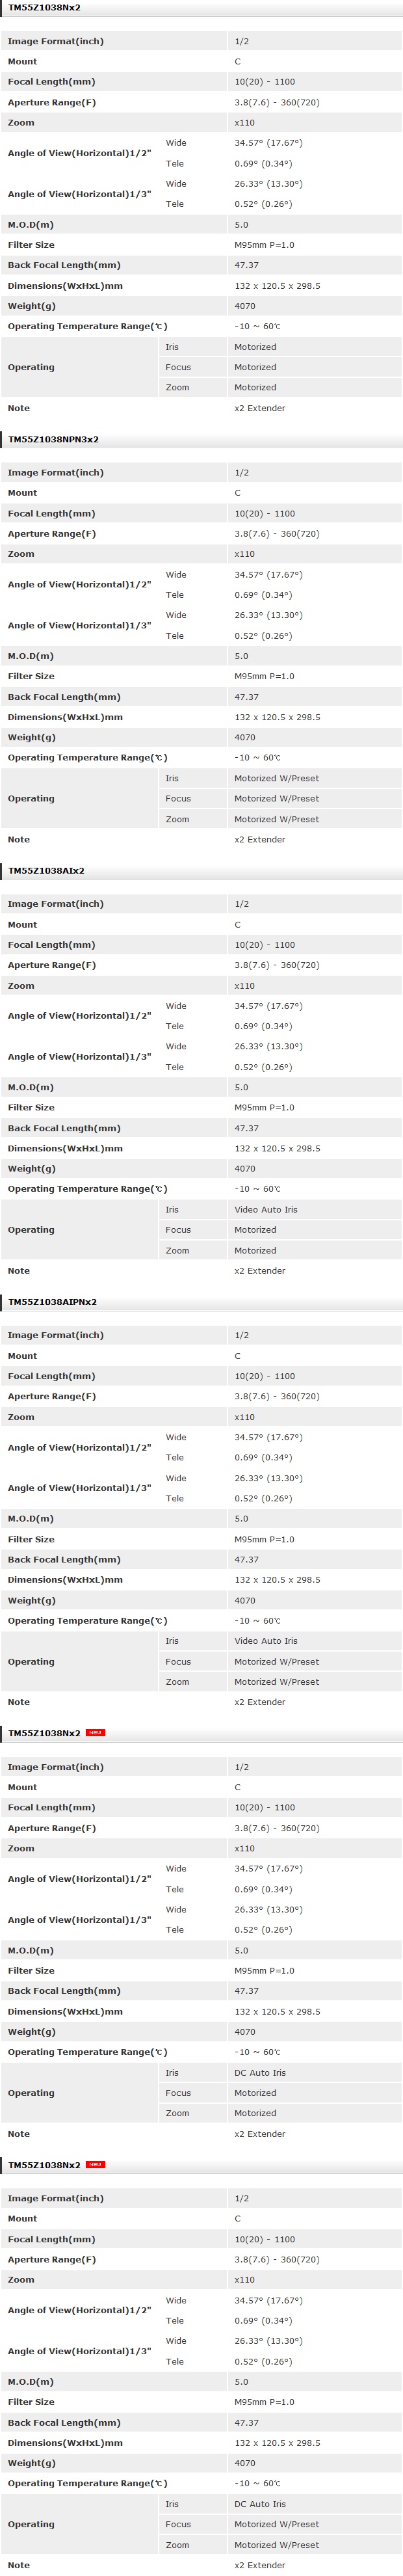Image resolution: width=403 pixels, height=2576 pixels.
Task: Click Image Format(inch) label in the TM55Z1038NPN3x2 table
Action: pos(55,472)
